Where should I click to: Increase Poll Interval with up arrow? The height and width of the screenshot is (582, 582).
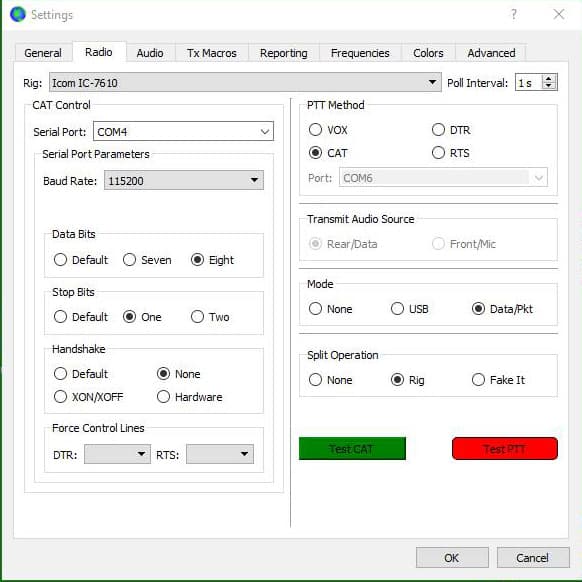click(548, 78)
